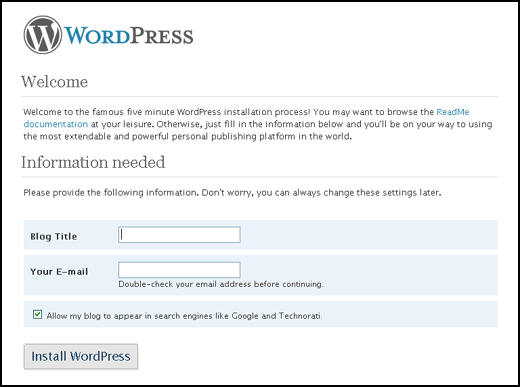520x387 pixels.
Task: Click the Install WordPress button
Action: pos(81,356)
